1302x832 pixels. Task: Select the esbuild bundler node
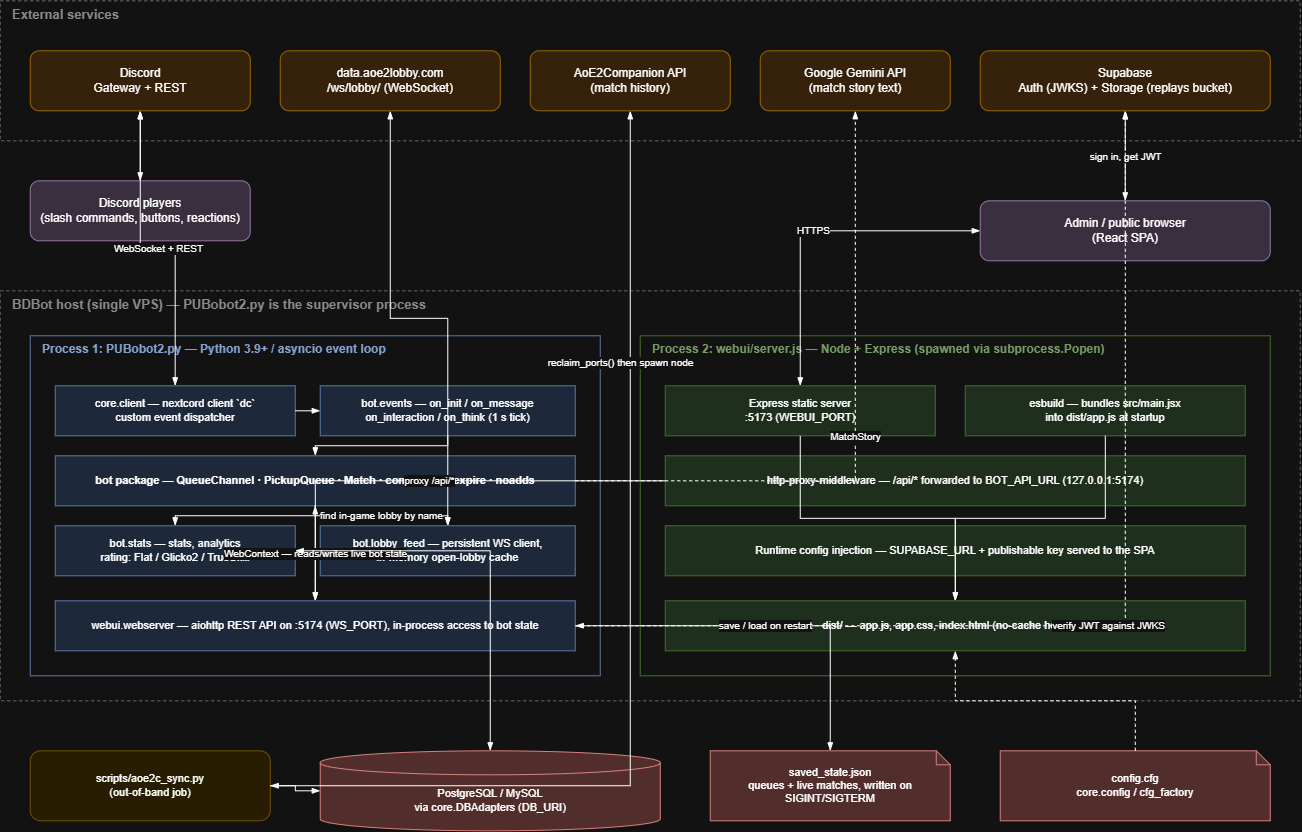[1105, 410]
